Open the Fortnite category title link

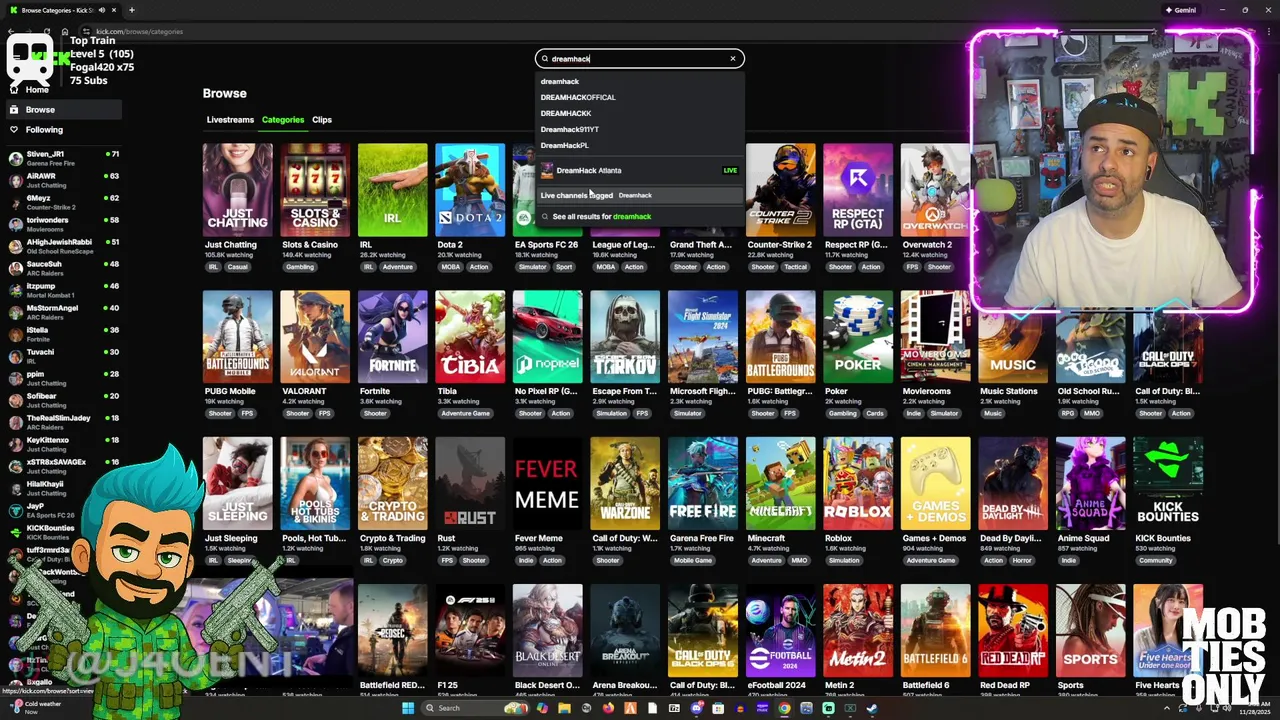(375, 391)
